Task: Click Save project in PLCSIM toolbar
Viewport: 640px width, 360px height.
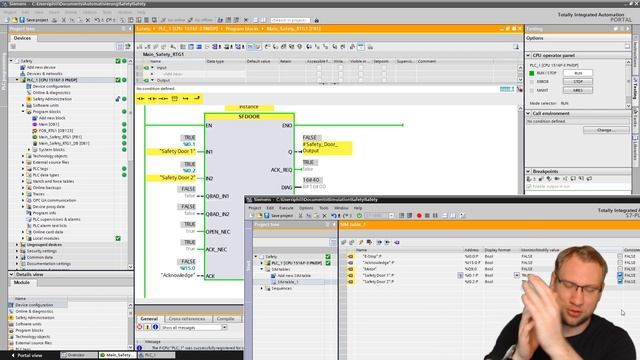Action: click(279, 216)
